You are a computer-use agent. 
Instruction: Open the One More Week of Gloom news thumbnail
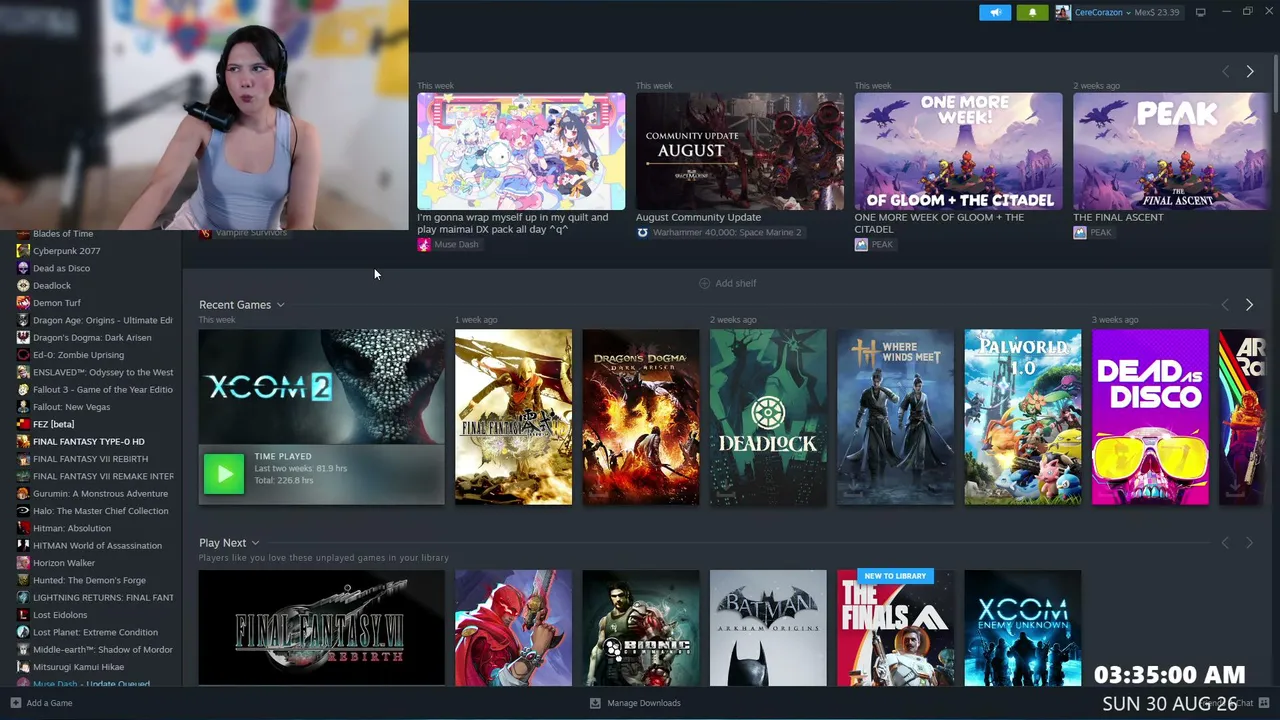[958, 151]
